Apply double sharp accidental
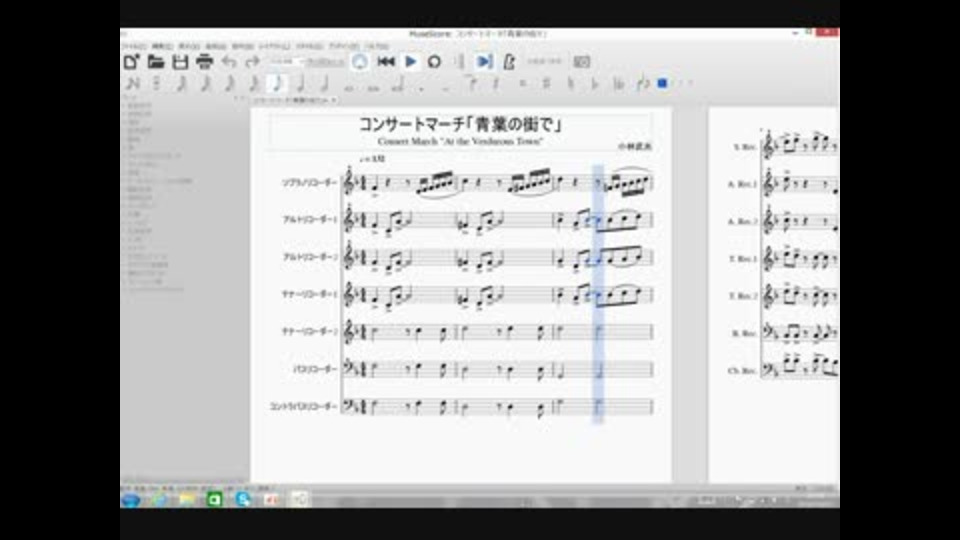960x540 pixels. coord(522,83)
